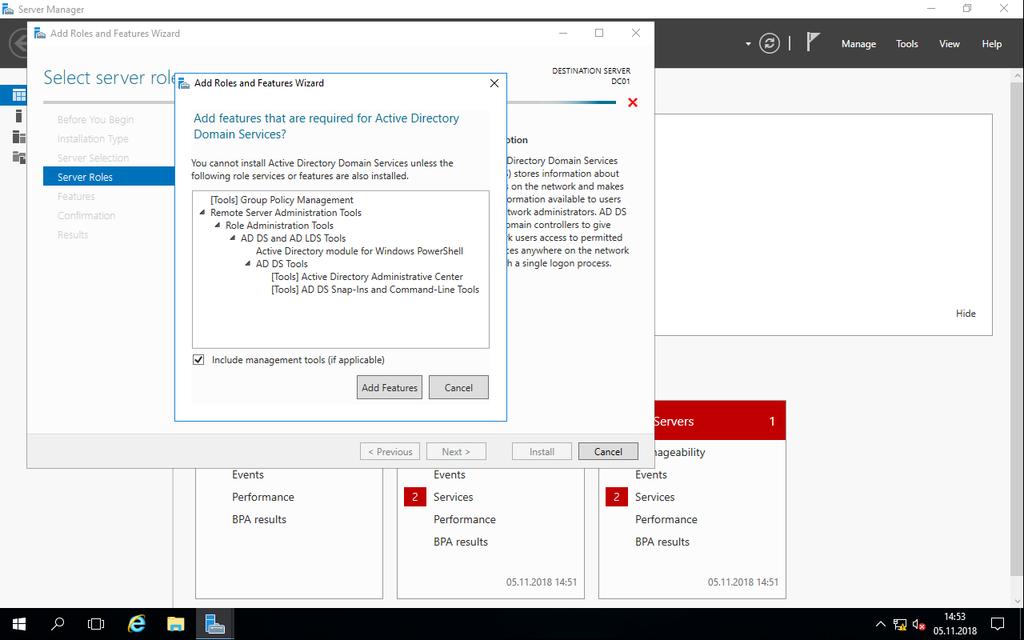Collapse the AD DS and AD LDS Tools node

[232, 238]
